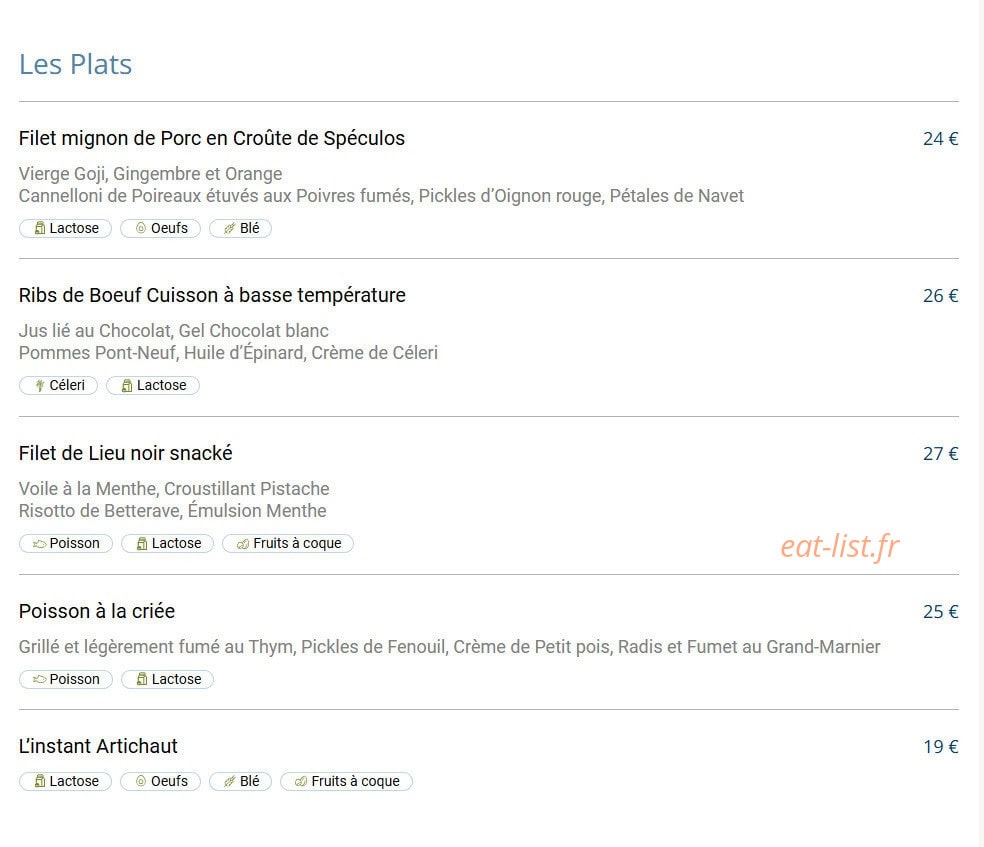This screenshot has height=847, width=984.
Task: Click the 19 € price of L'instant Artichaut
Action: pyautogui.click(x=940, y=747)
